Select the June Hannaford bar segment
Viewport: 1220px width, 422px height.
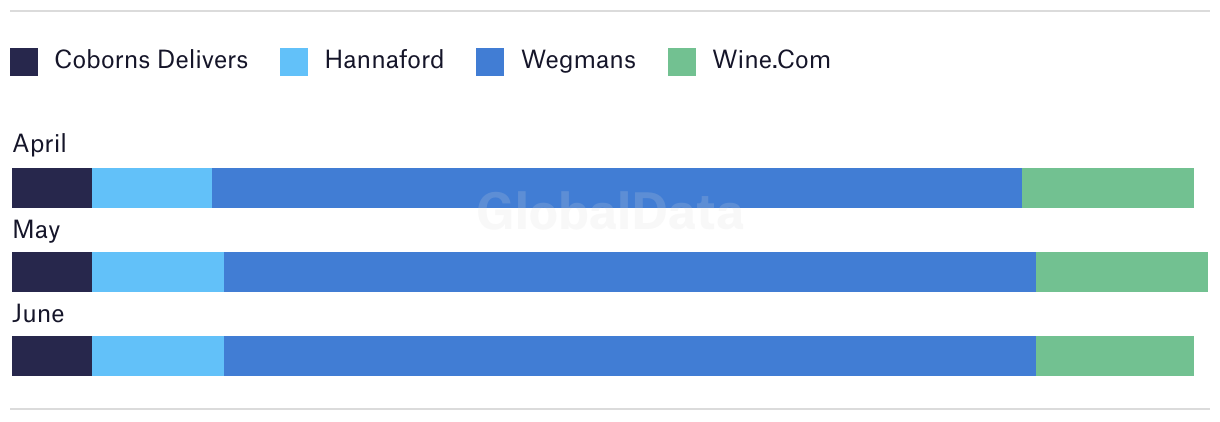pos(158,356)
